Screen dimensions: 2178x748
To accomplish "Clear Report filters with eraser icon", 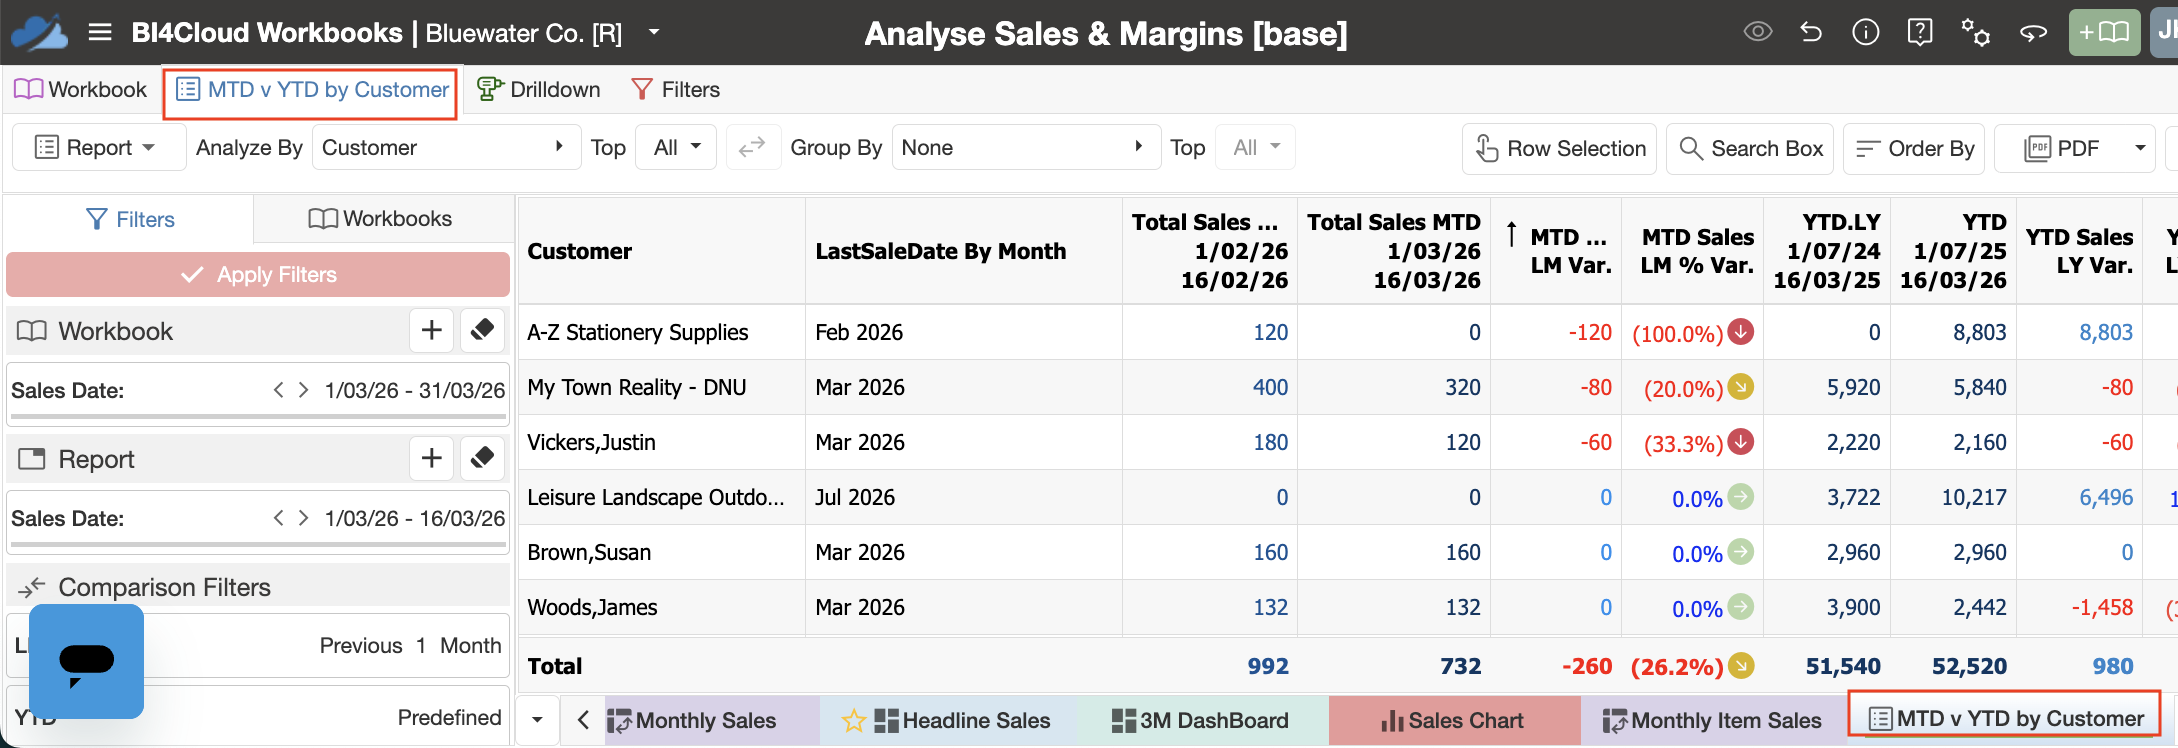I will (482, 458).
